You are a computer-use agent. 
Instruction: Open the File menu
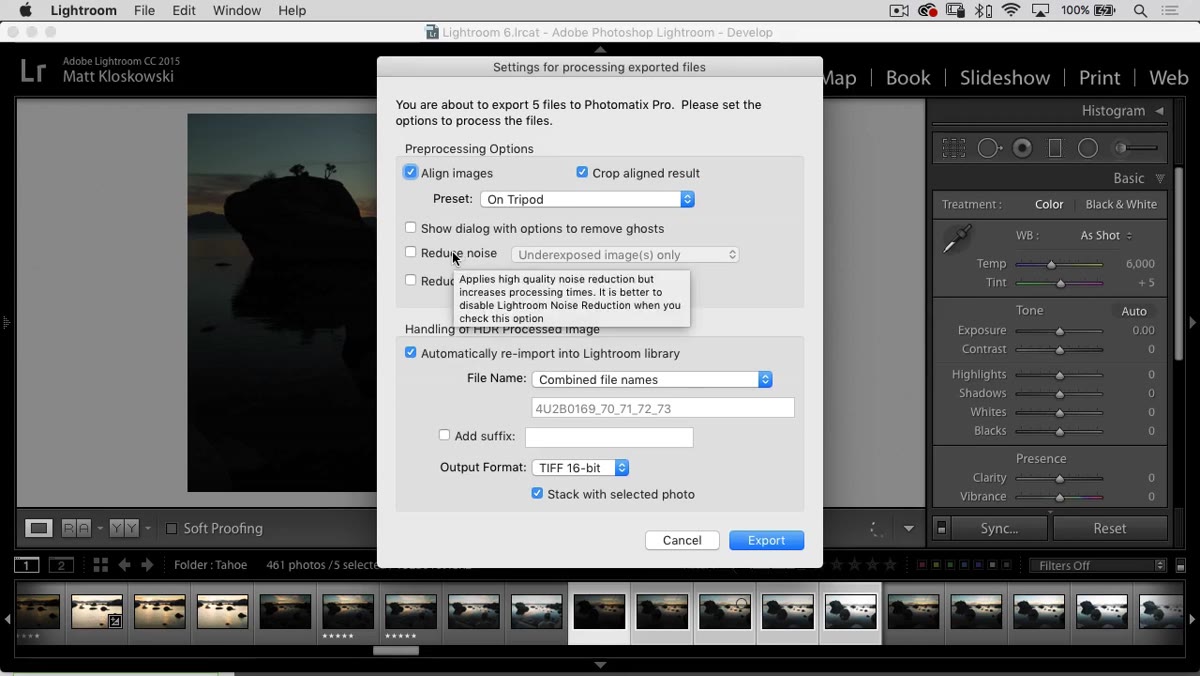[145, 11]
